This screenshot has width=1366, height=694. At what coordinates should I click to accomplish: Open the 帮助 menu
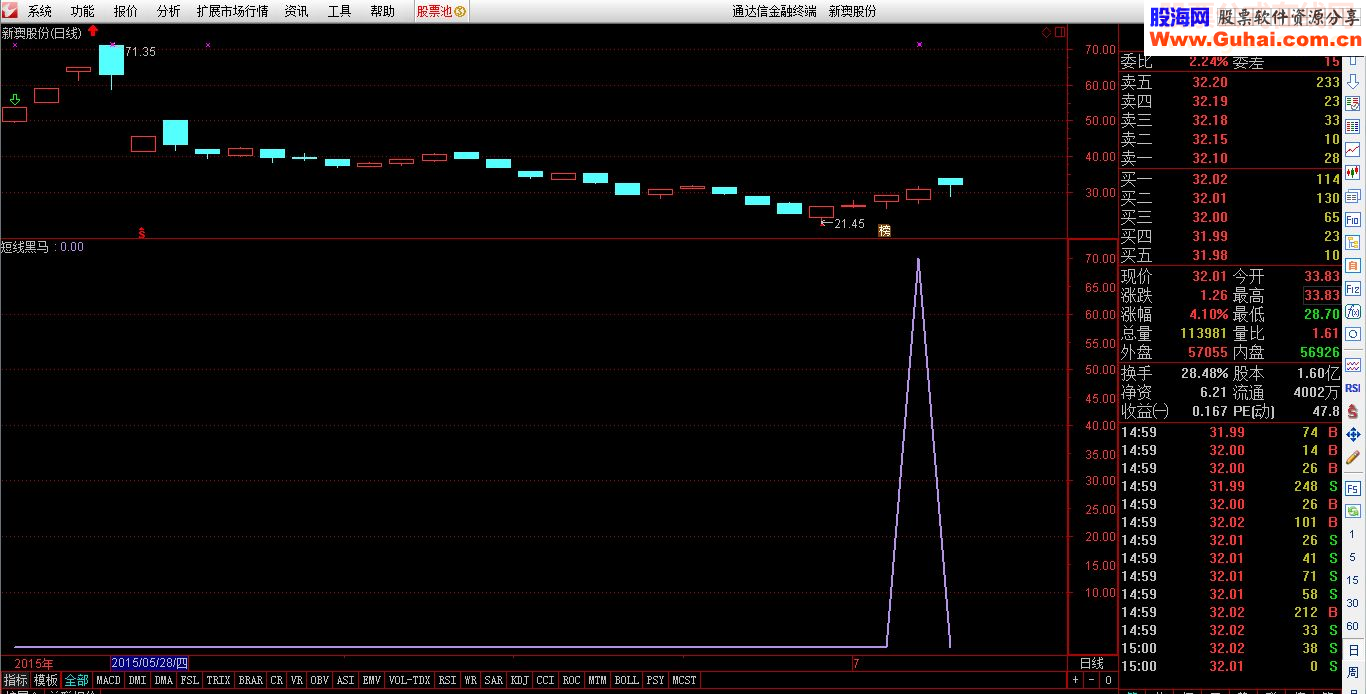(x=382, y=11)
